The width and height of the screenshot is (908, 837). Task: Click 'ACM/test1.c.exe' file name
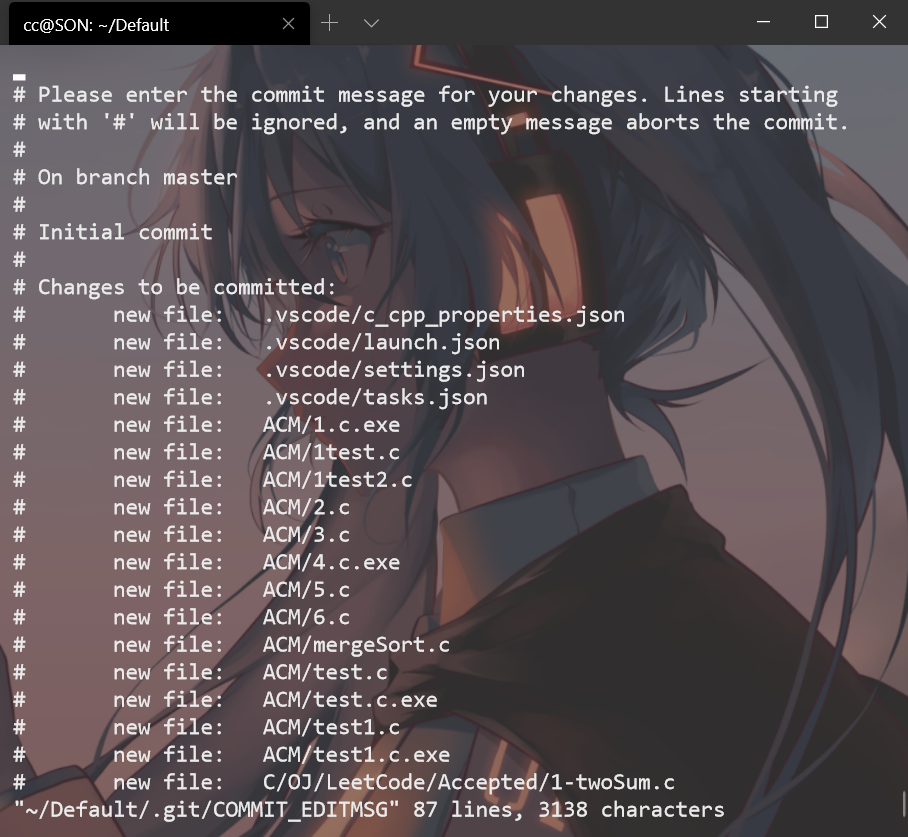[x=356, y=755]
